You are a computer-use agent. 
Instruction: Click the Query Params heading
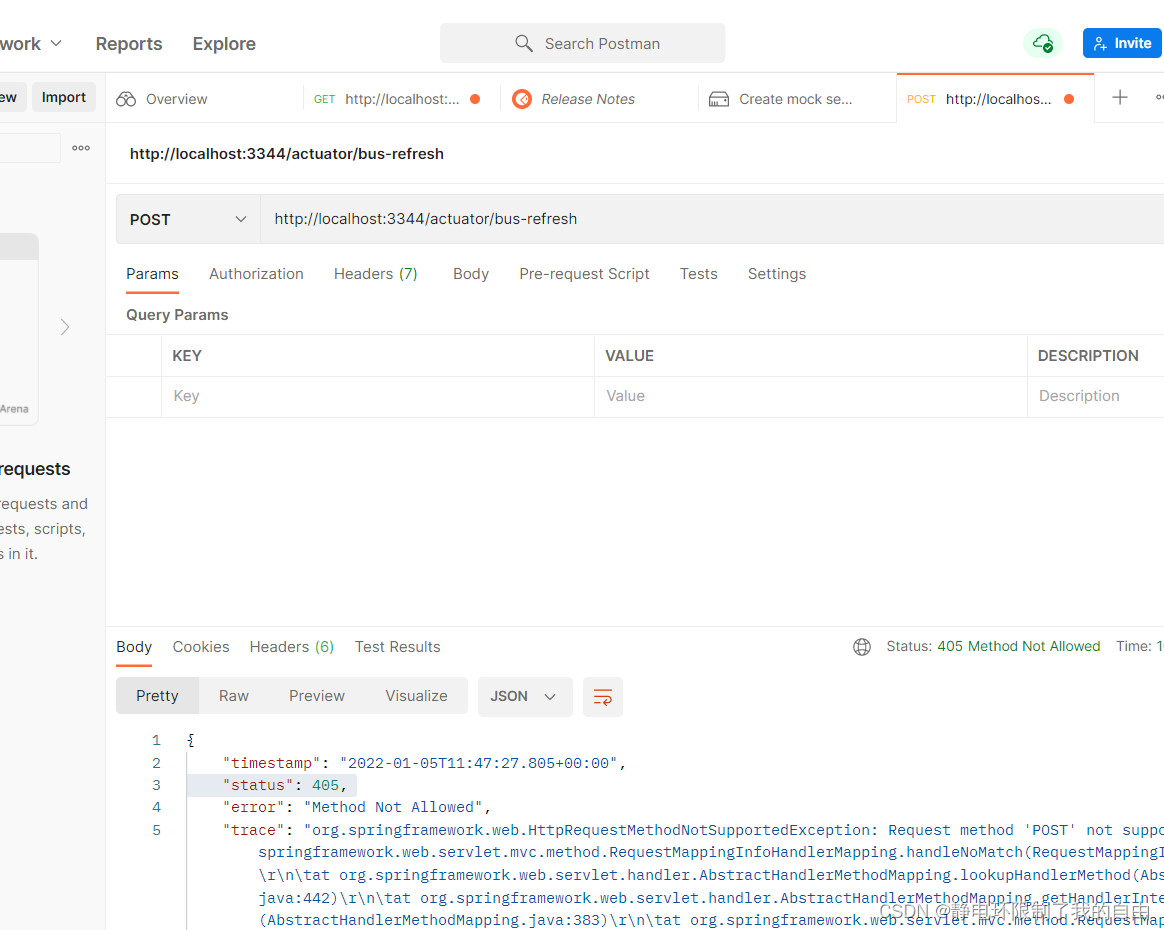177,315
